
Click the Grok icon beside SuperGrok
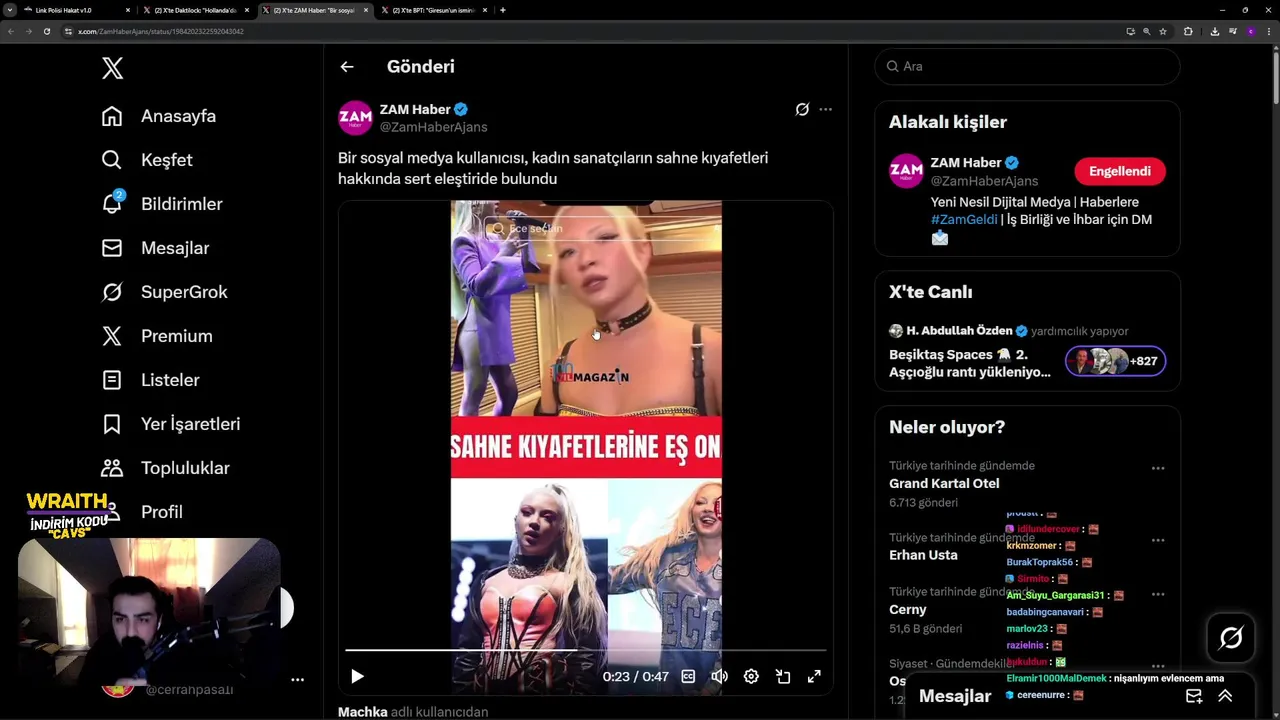click(112, 292)
